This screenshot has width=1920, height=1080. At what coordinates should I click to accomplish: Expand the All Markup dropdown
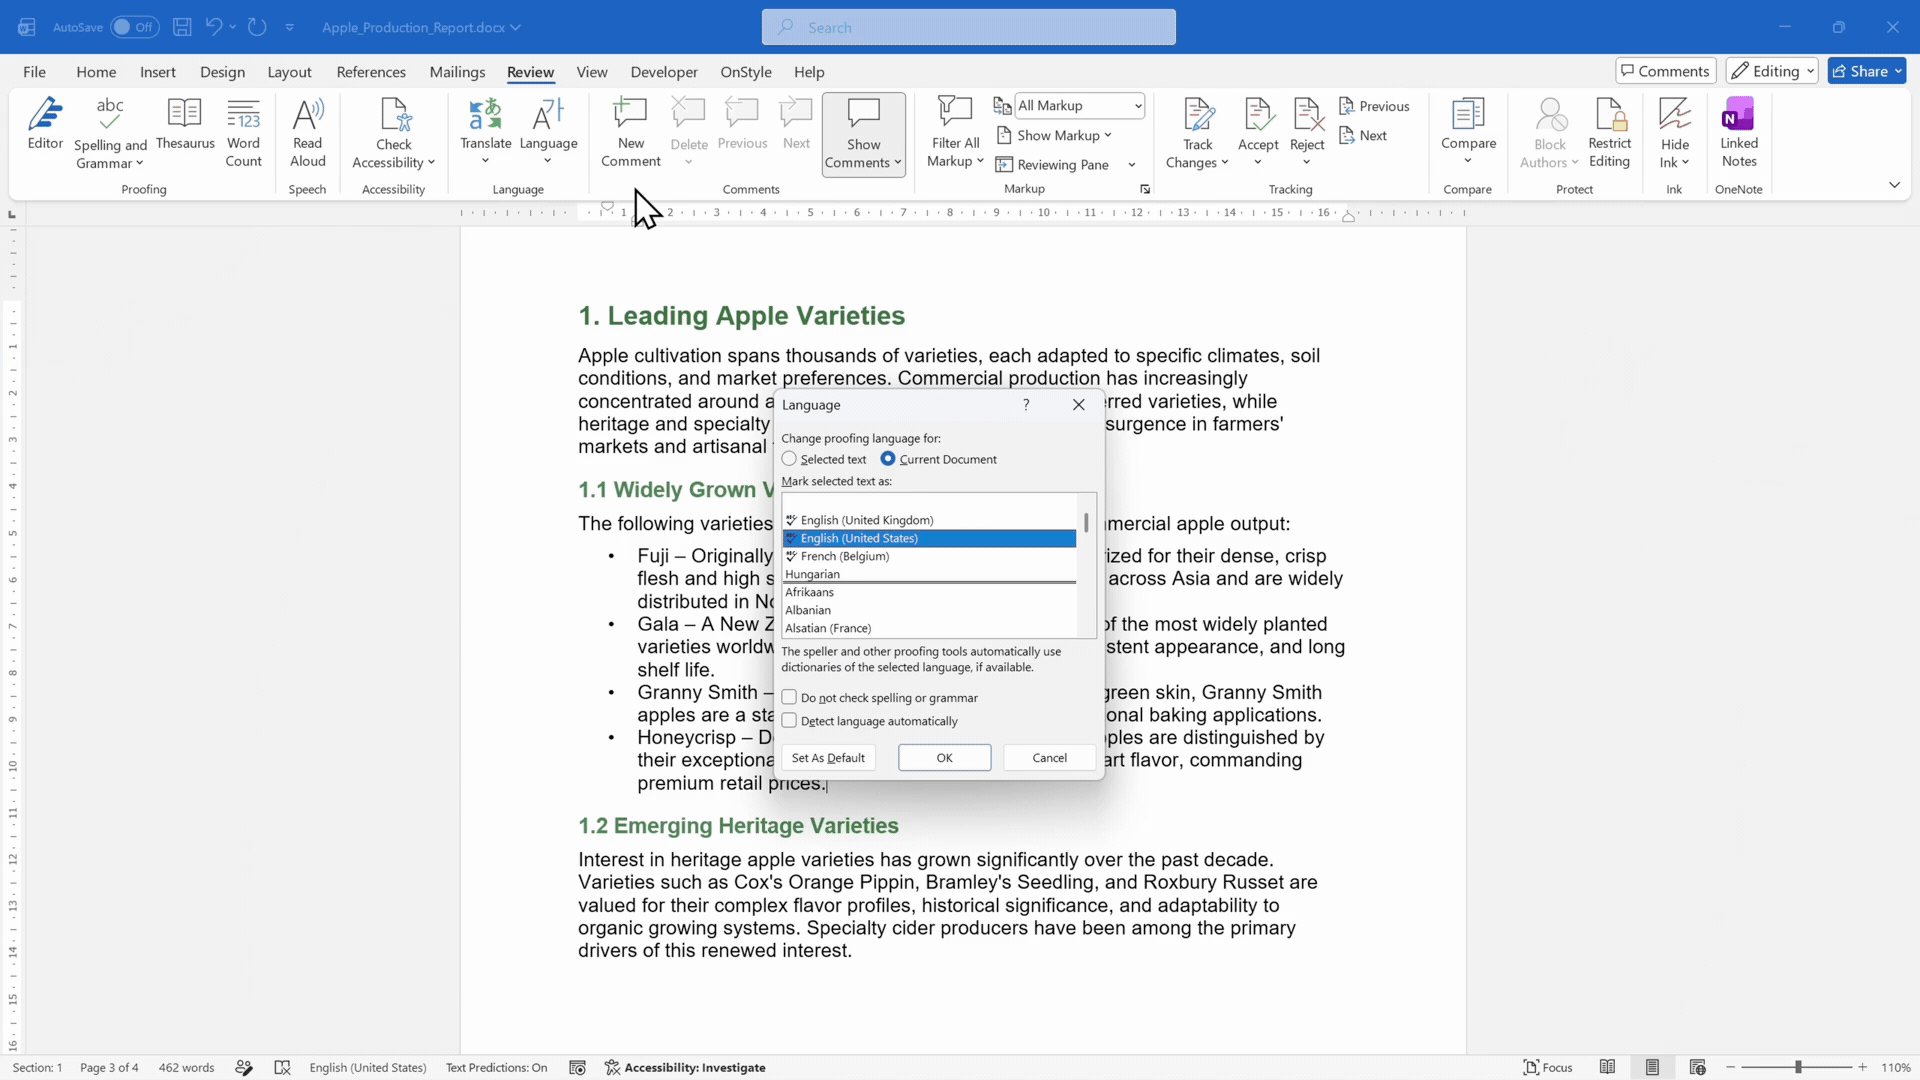(1079, 105)
